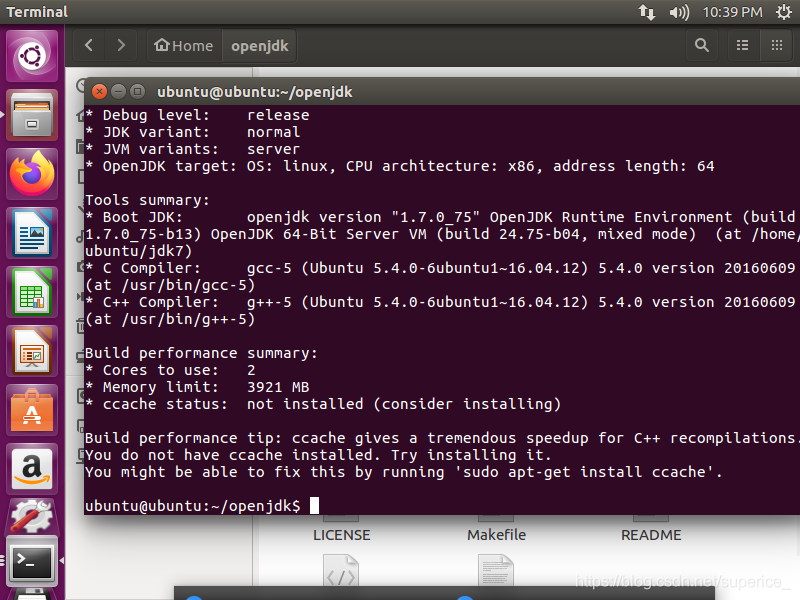Click the 'Boot JDK' line

(440, 234)
